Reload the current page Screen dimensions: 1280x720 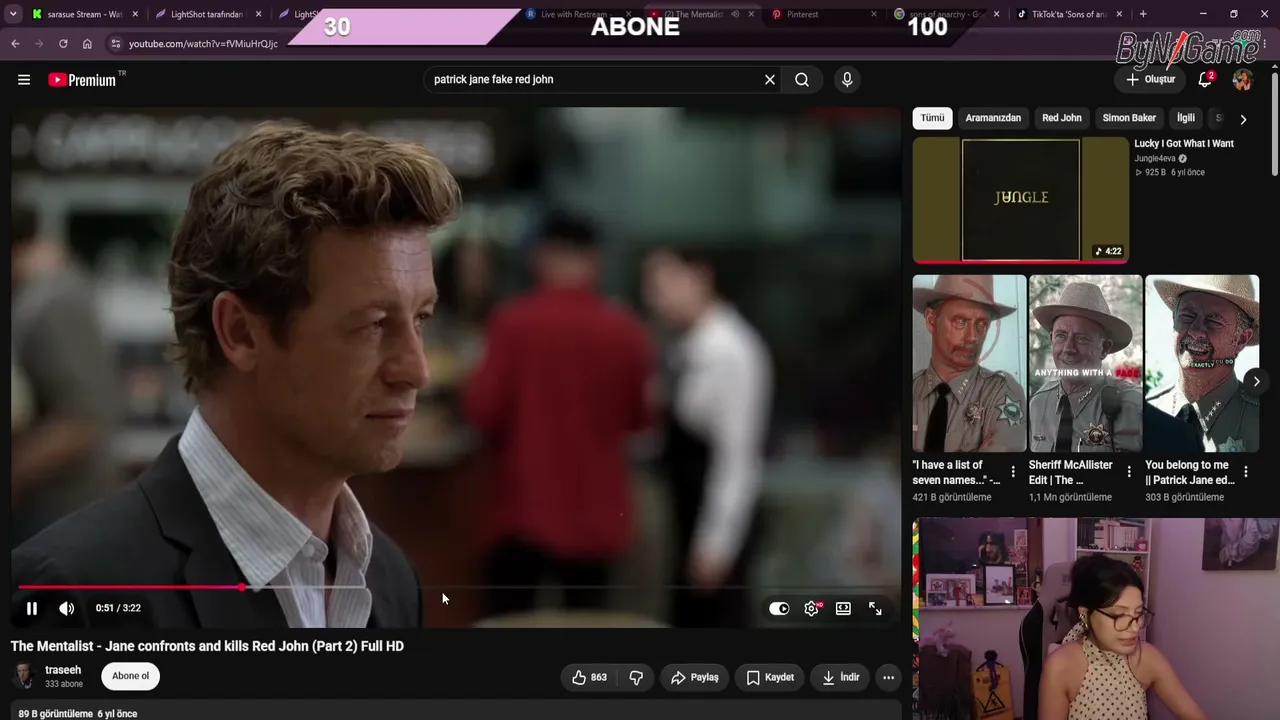pos(63,44)
